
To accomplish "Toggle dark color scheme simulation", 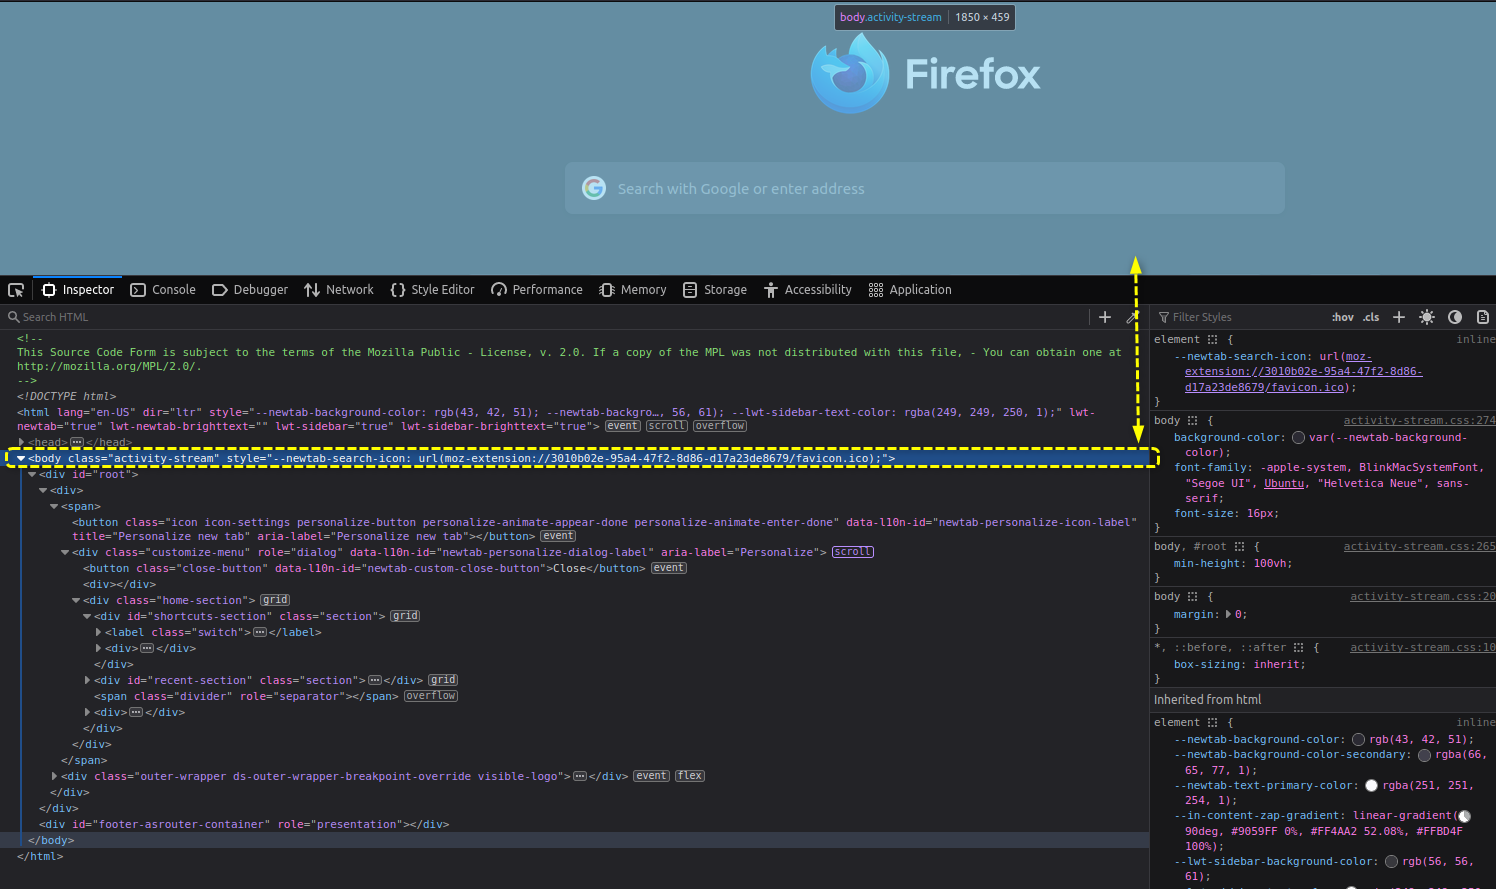I will 1455,317.
